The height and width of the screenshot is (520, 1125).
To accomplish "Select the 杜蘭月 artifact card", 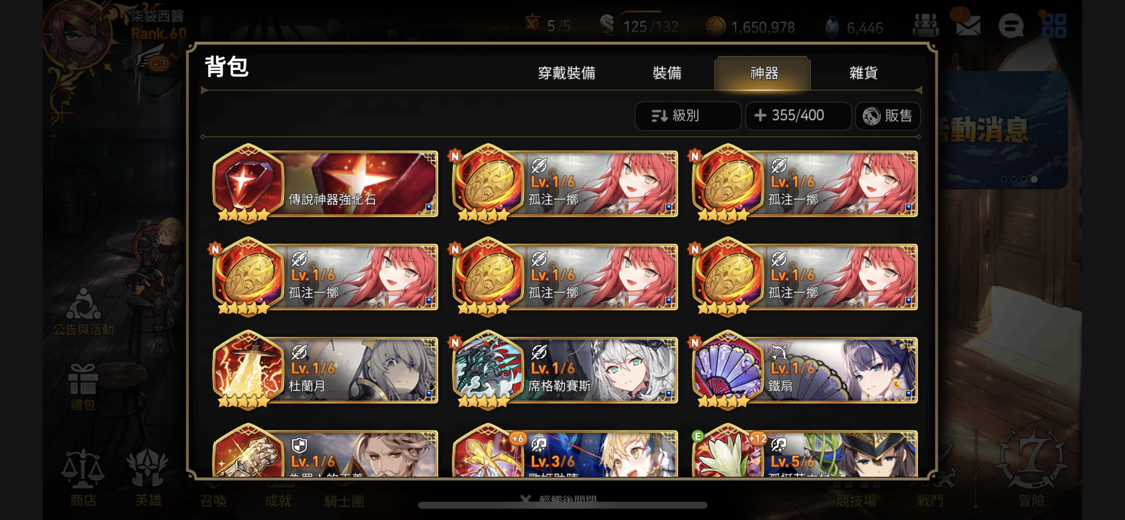I will [x=326, y=370].
